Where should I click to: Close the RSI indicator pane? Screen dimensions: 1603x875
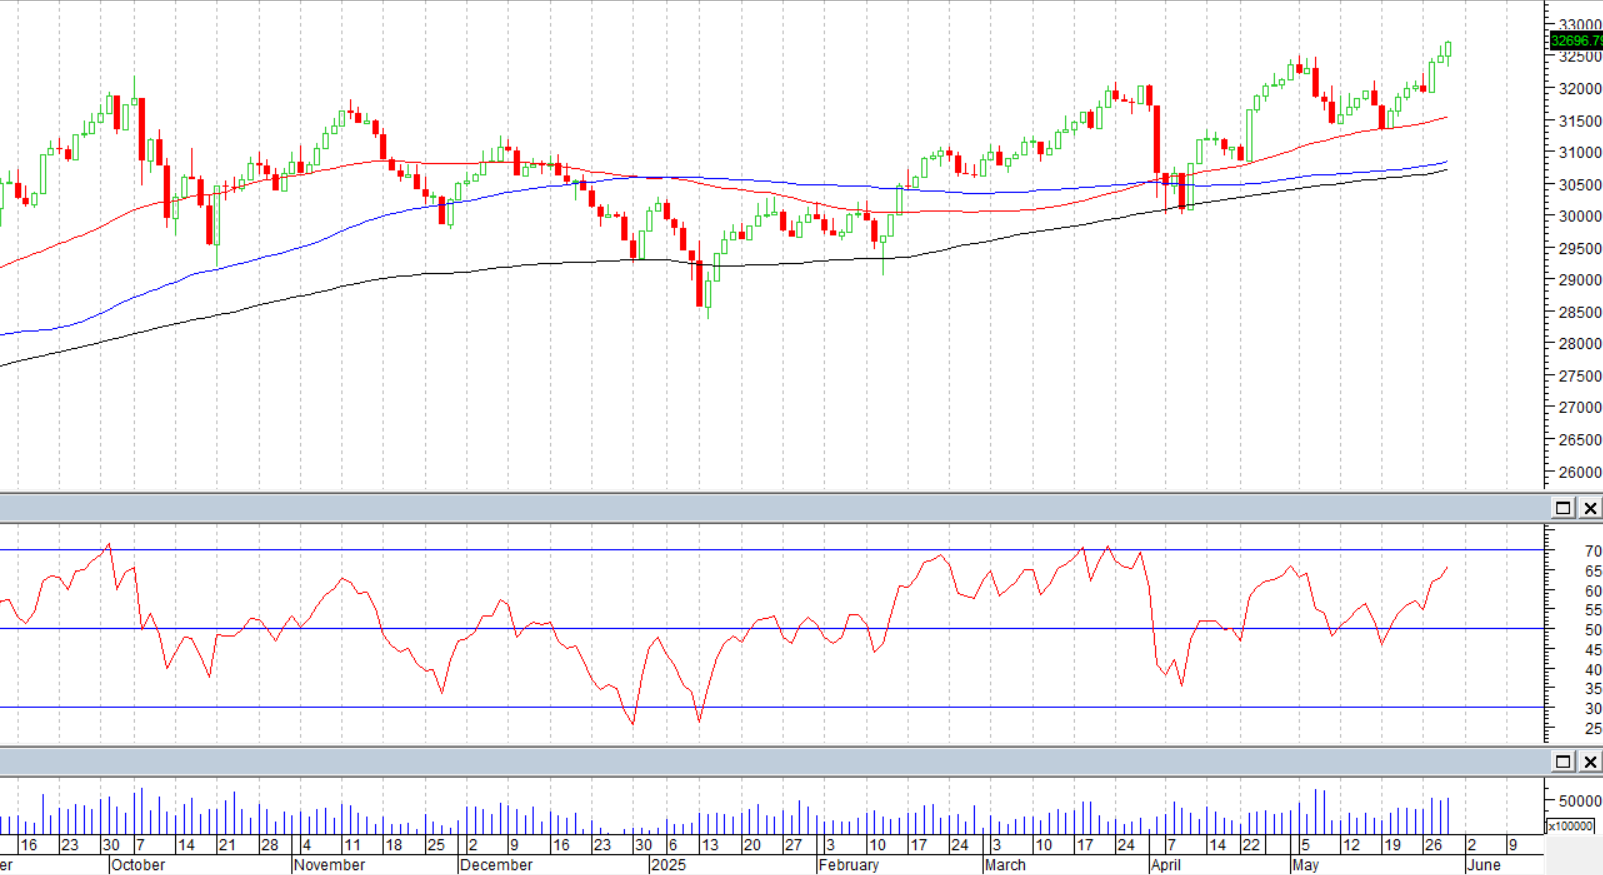point(1589,508)
